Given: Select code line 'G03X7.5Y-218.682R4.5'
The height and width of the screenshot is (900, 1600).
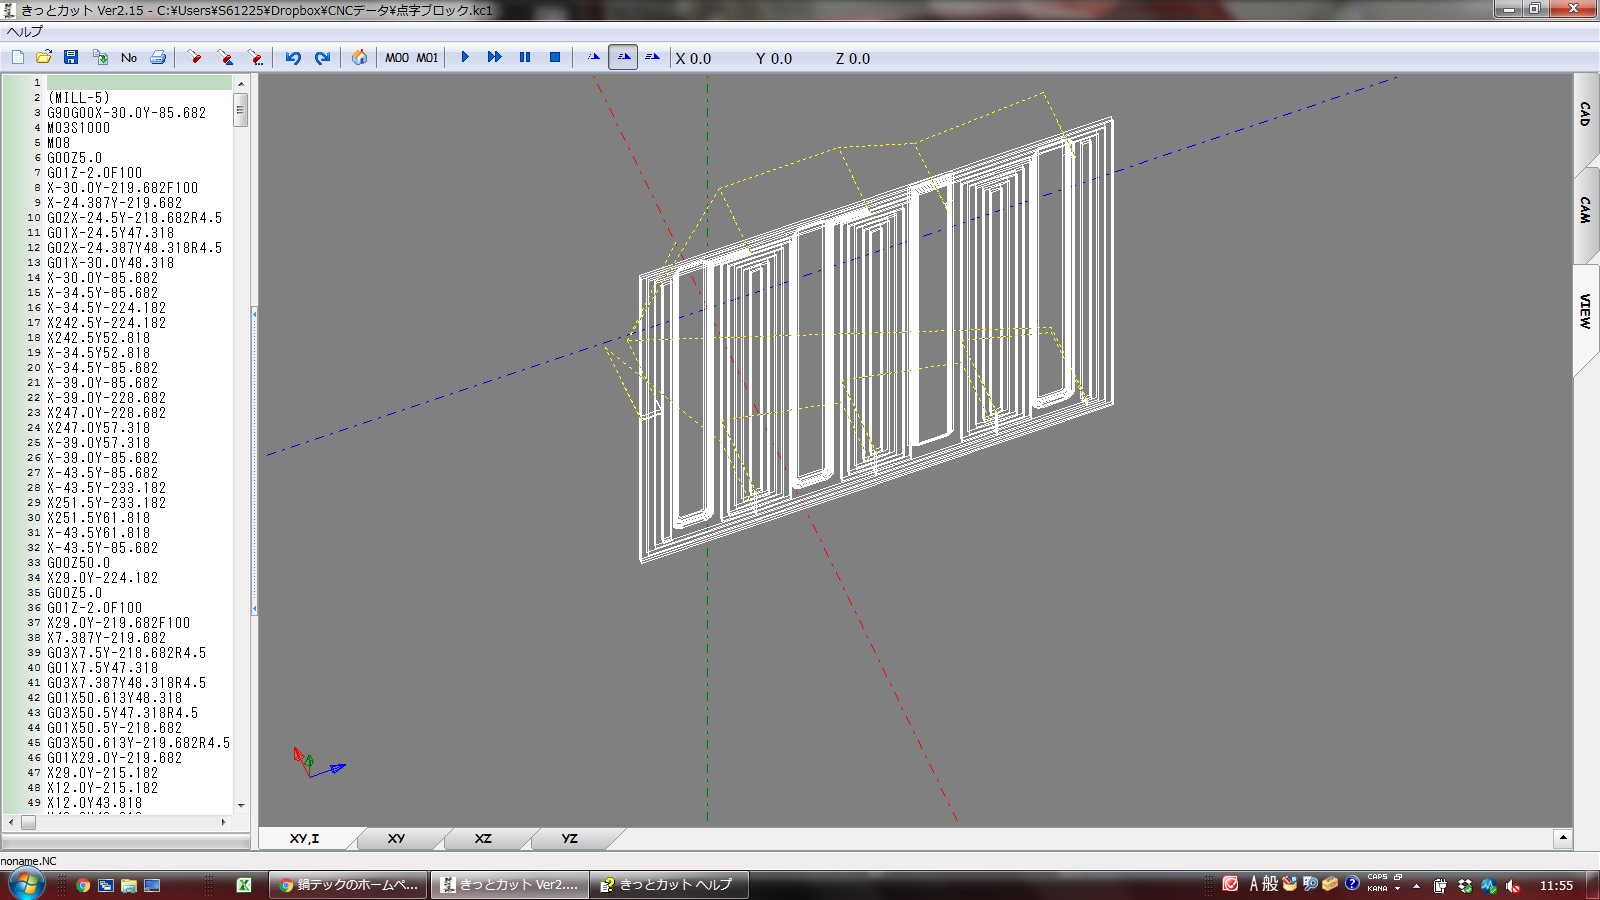Looking at the screenshot, I should 127,653.
